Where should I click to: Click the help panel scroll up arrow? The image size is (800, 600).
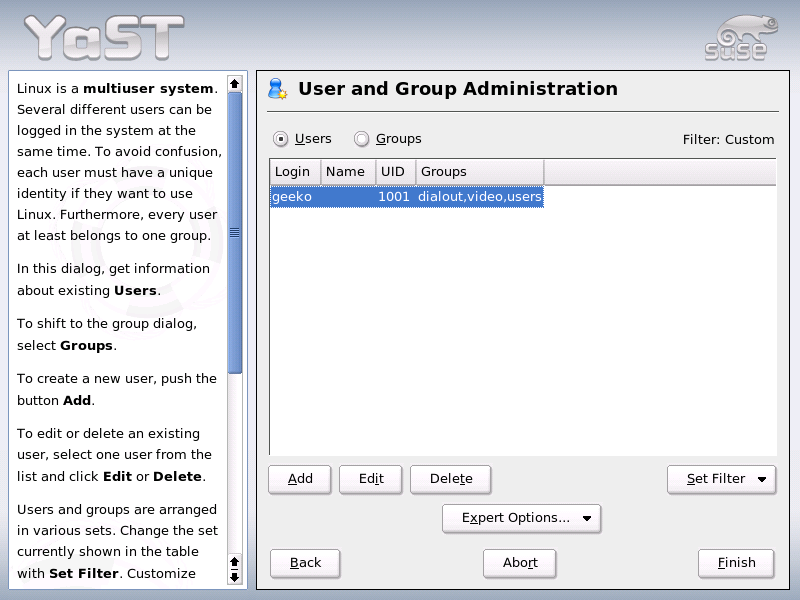coord(235,84)
